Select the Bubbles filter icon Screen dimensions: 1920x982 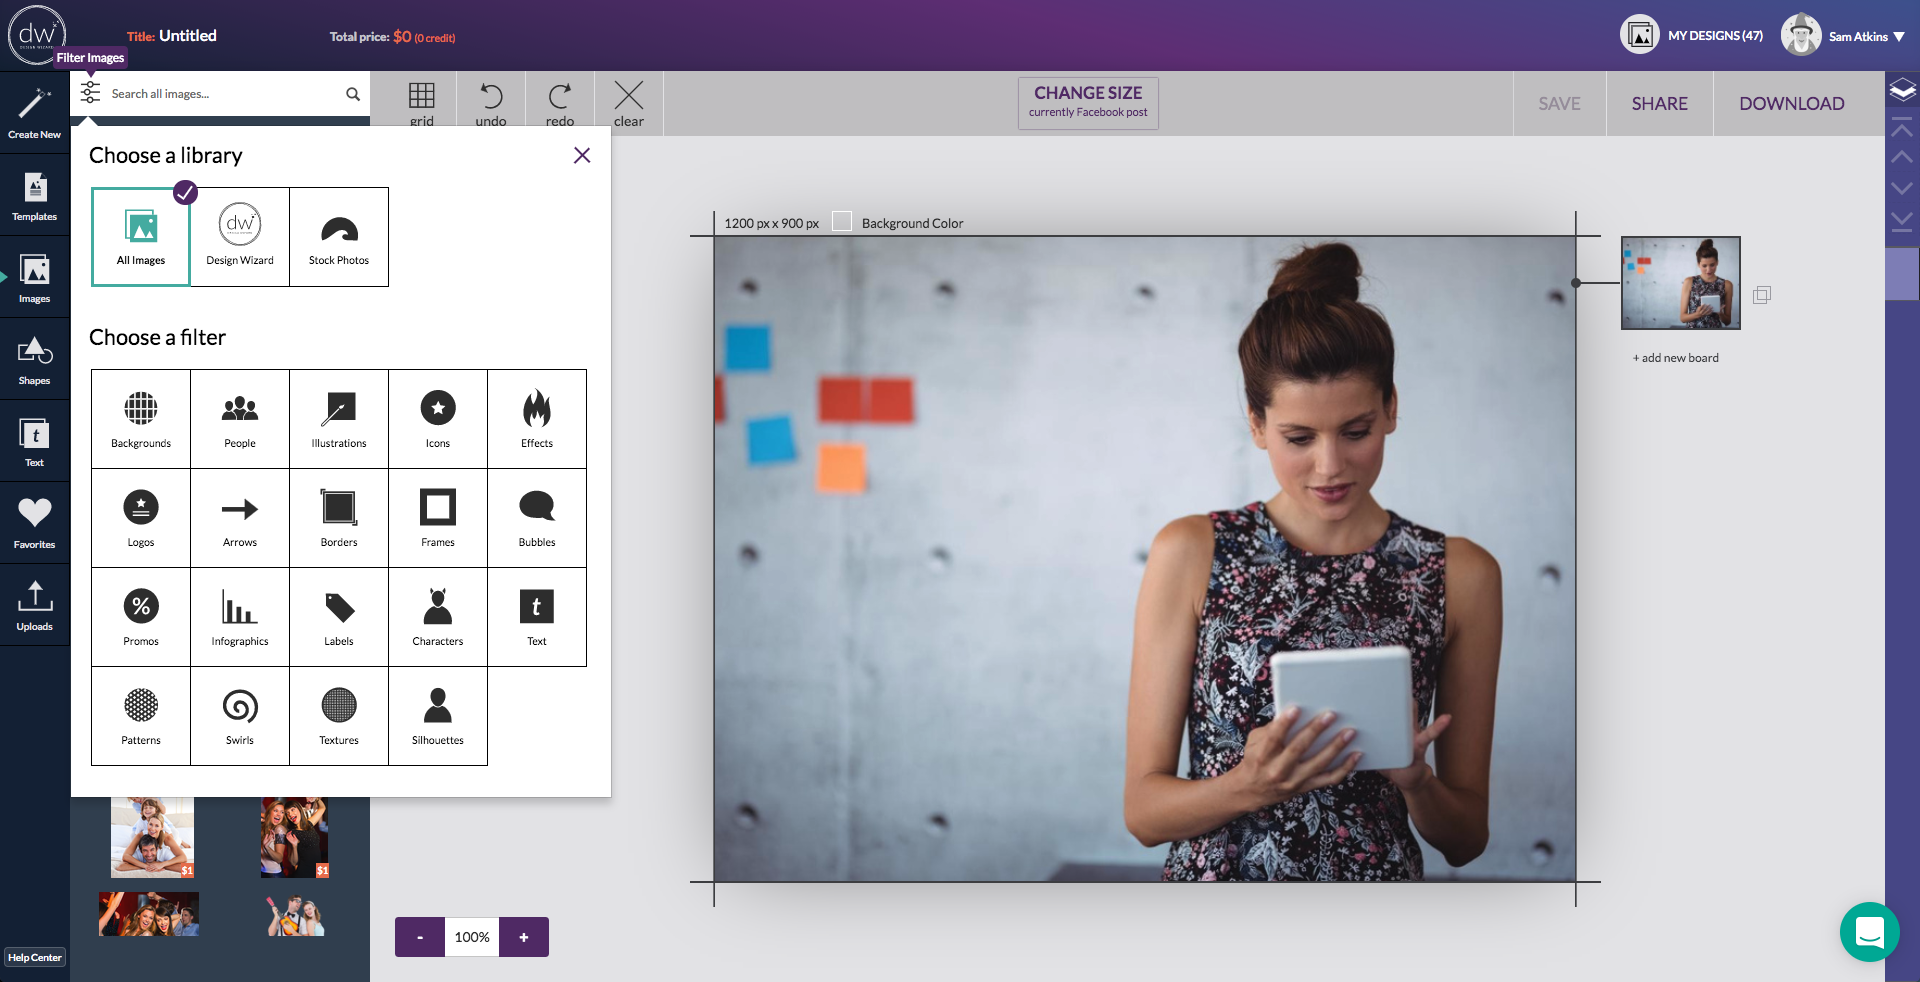[537, 517]
